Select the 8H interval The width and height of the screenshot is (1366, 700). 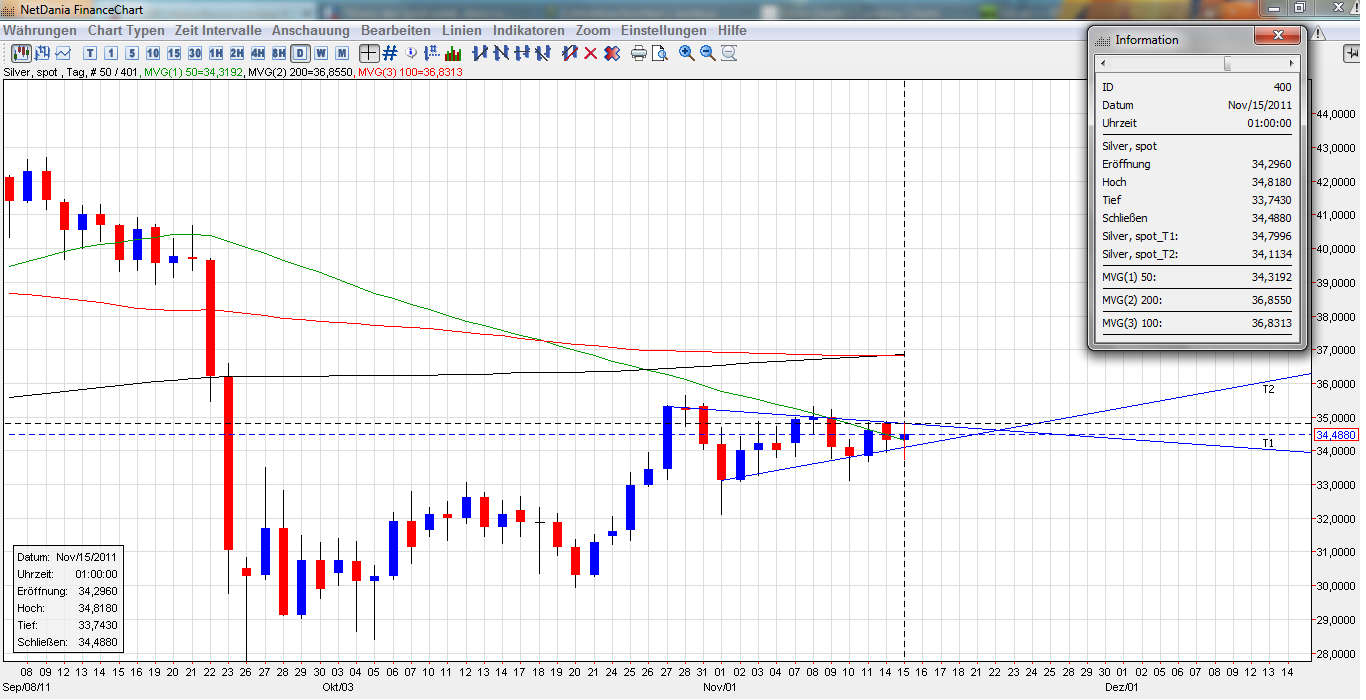(x=279, y=53)
